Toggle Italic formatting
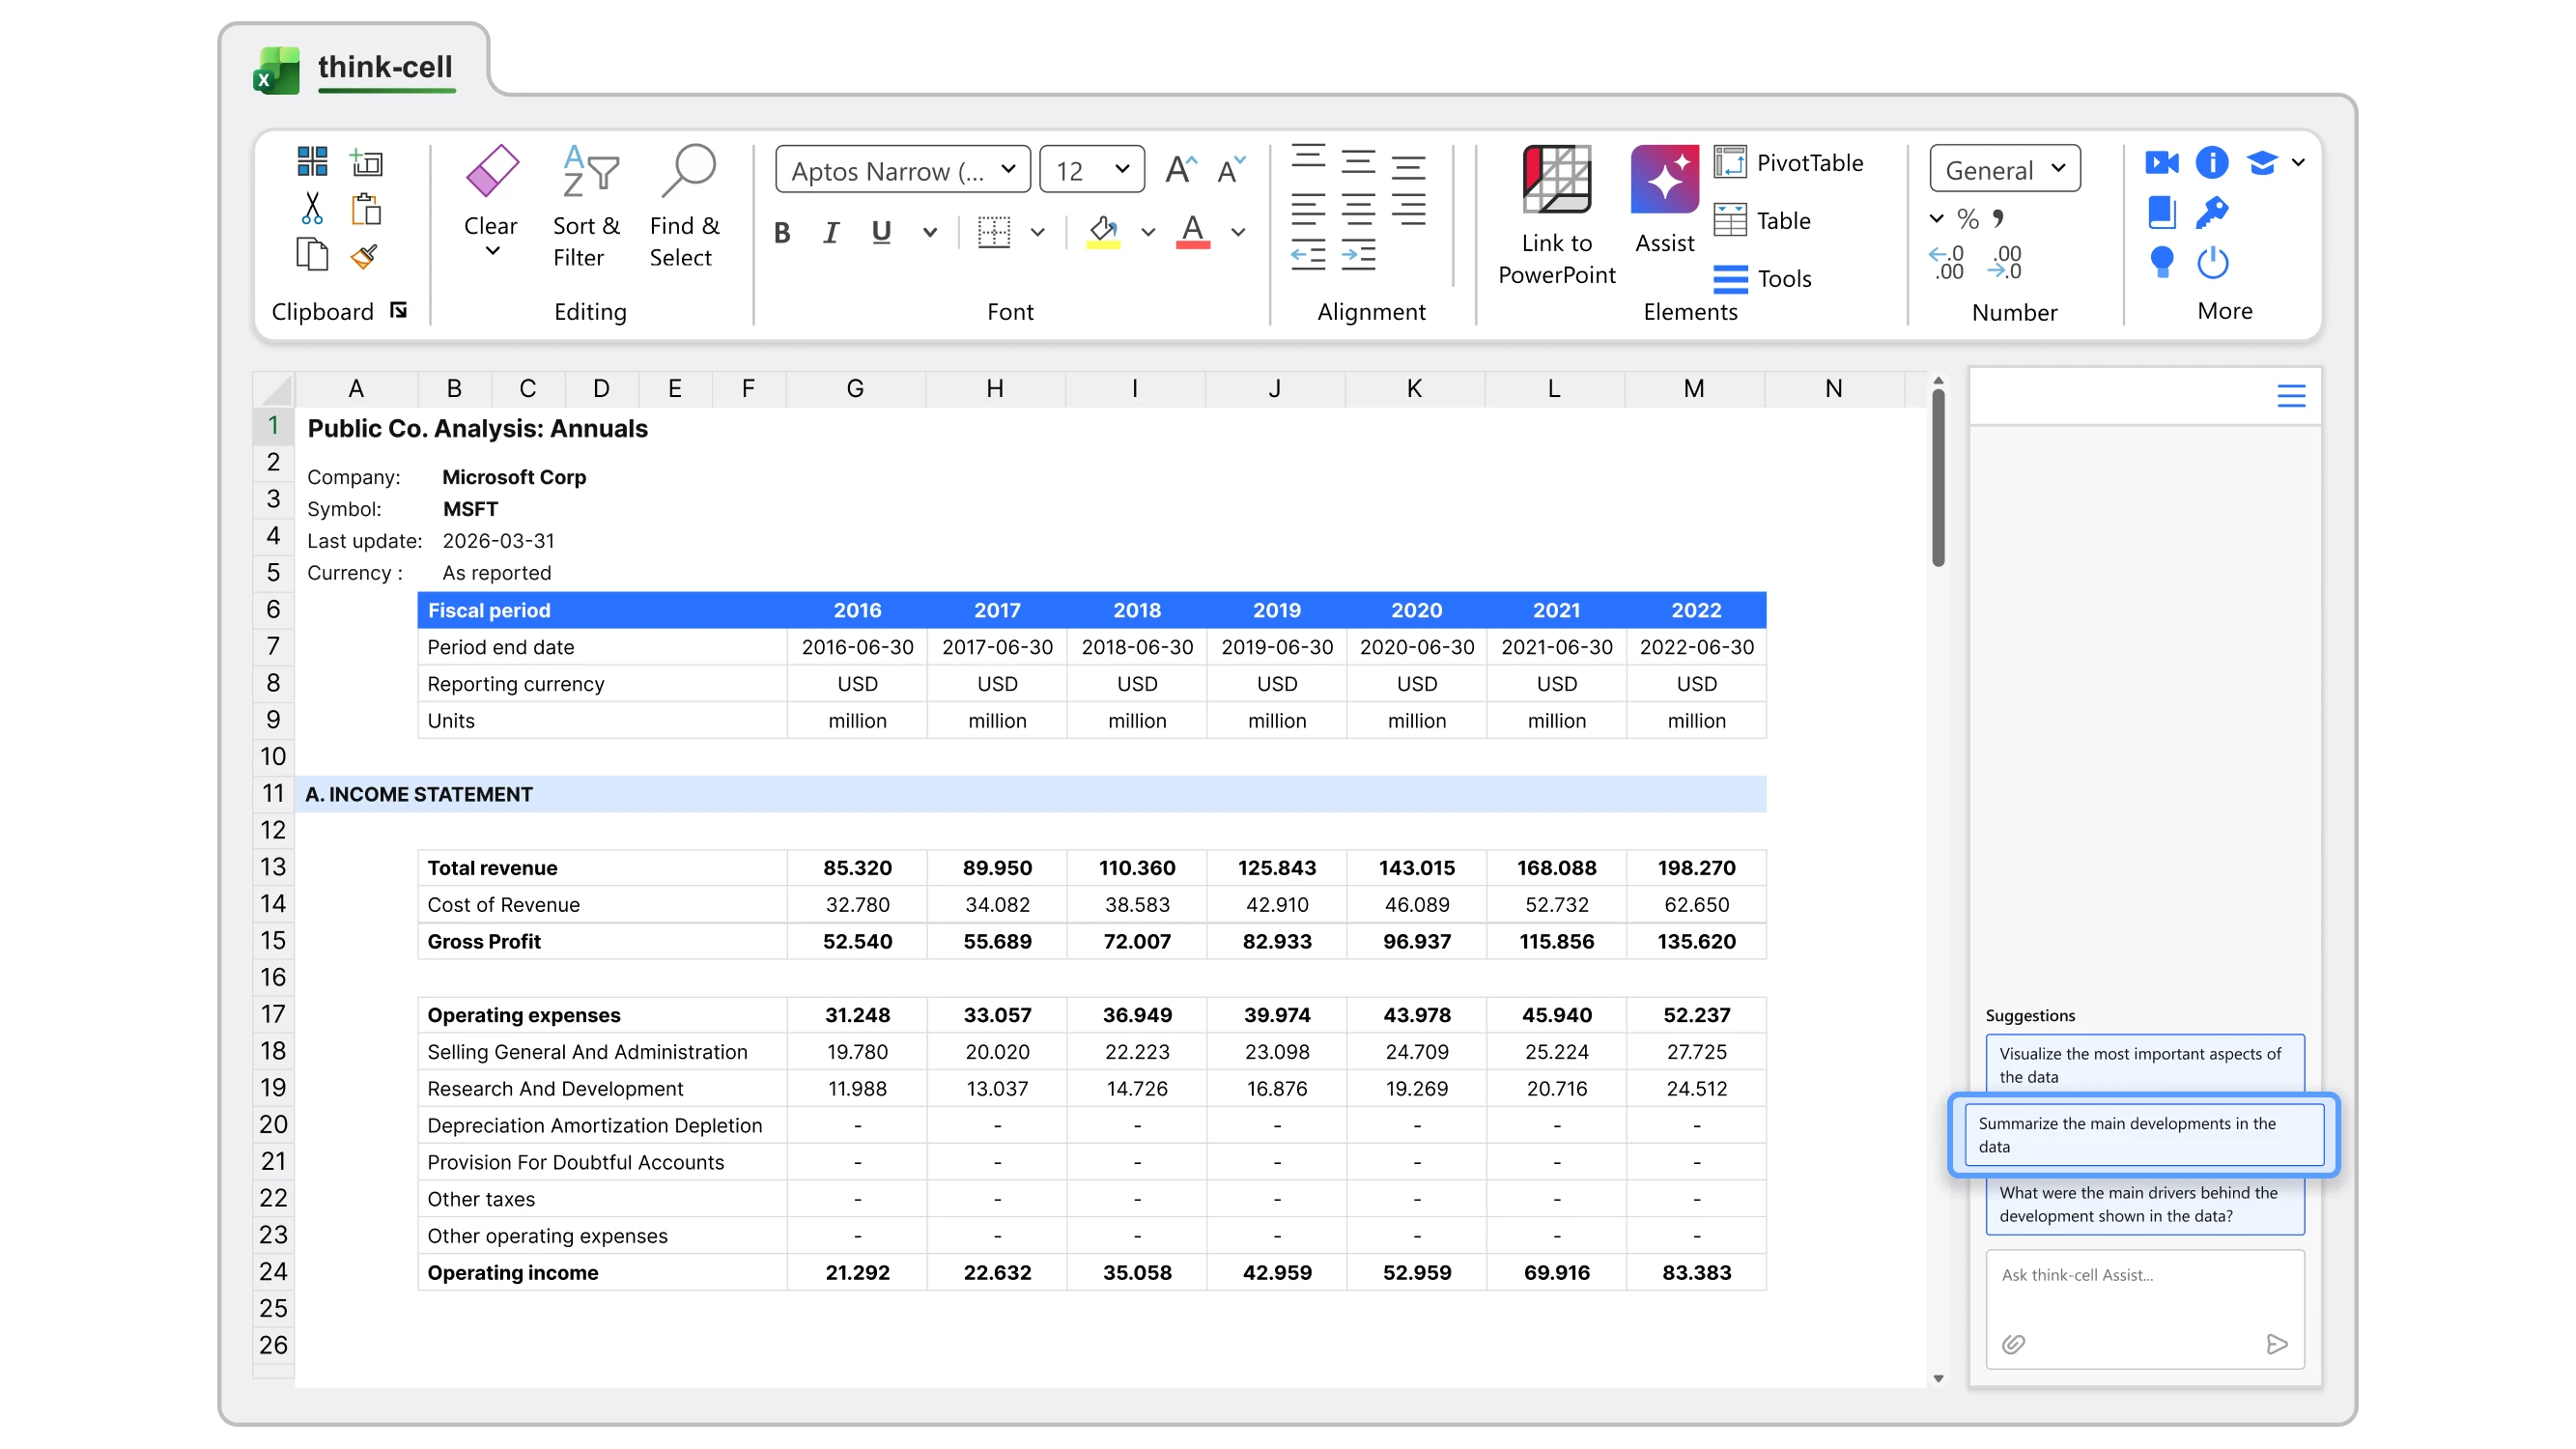The image size is (2576, 1449). 831,233
